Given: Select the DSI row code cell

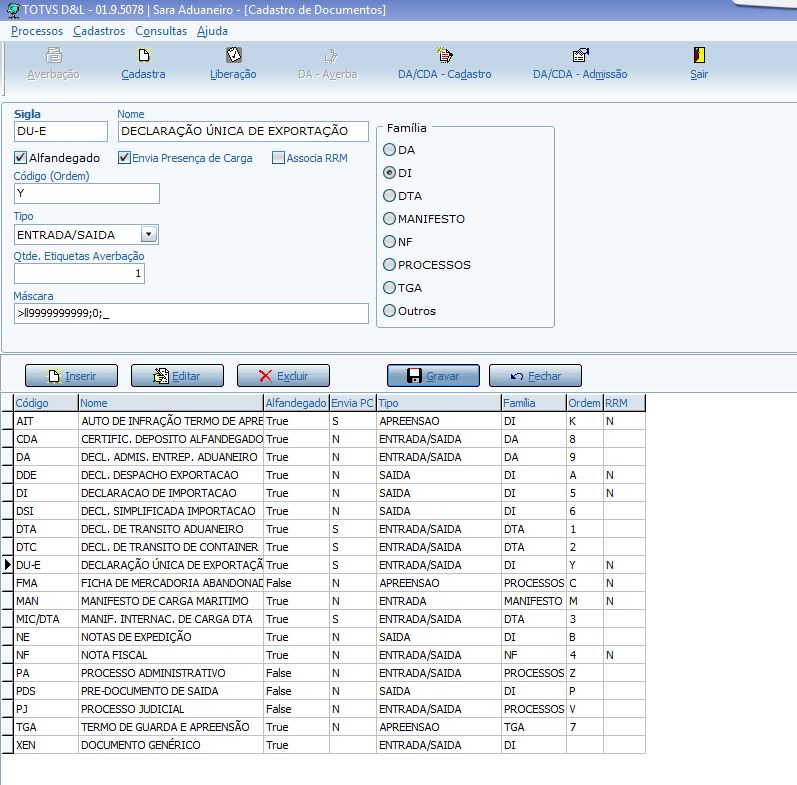Looking at the screenshot, I should (46, 511).
